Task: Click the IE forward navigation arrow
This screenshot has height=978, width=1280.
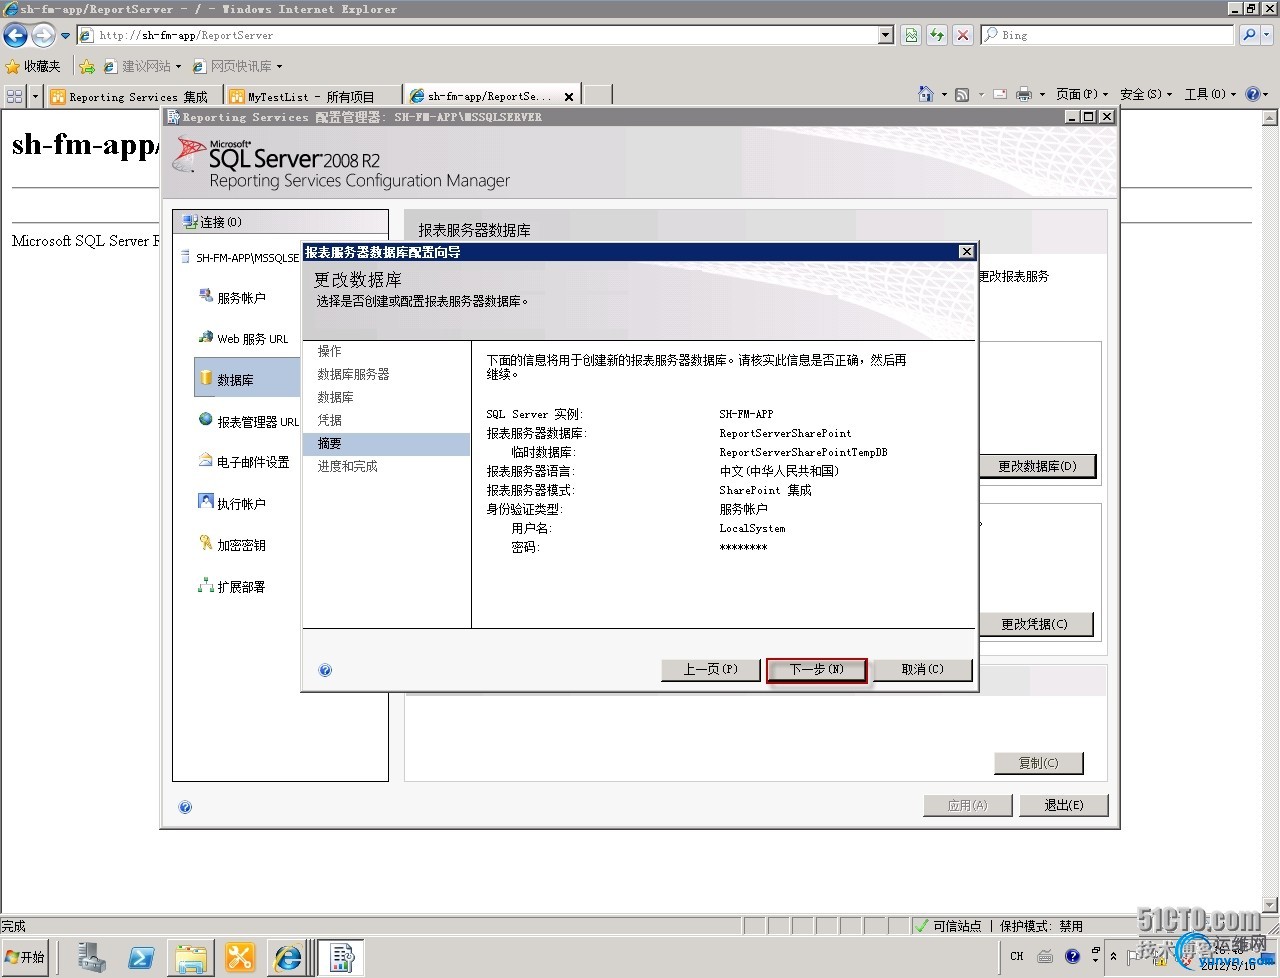Action: [43, 35]
